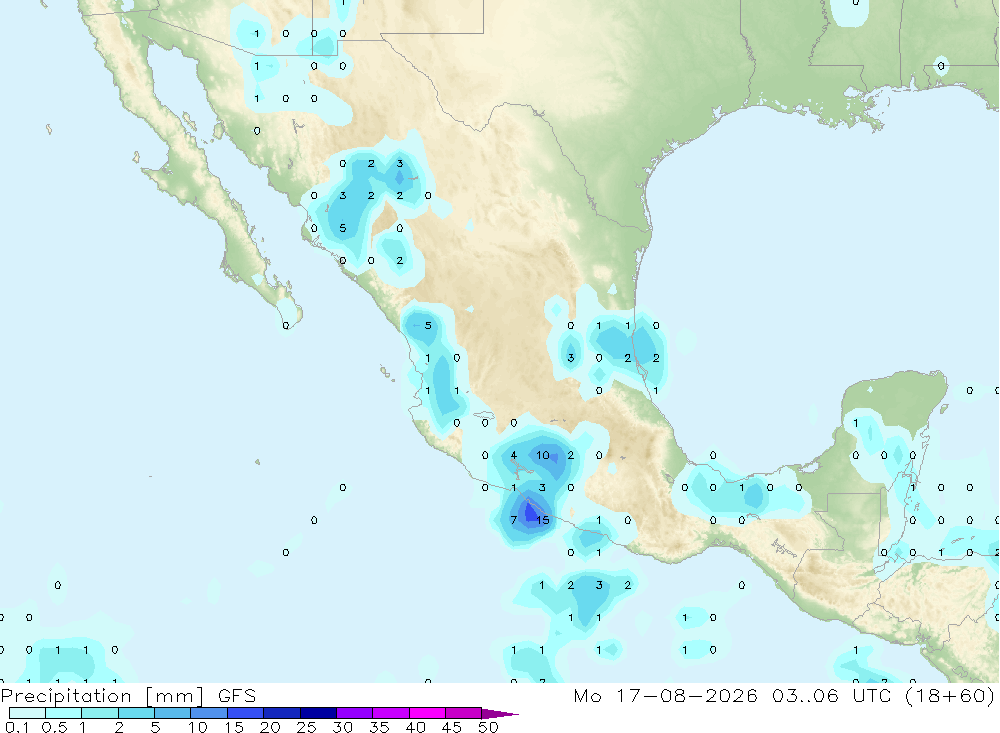Screen dimensions: 1000x733
Task: Click legend tick label '40'
Action: (x=415, y=727)
